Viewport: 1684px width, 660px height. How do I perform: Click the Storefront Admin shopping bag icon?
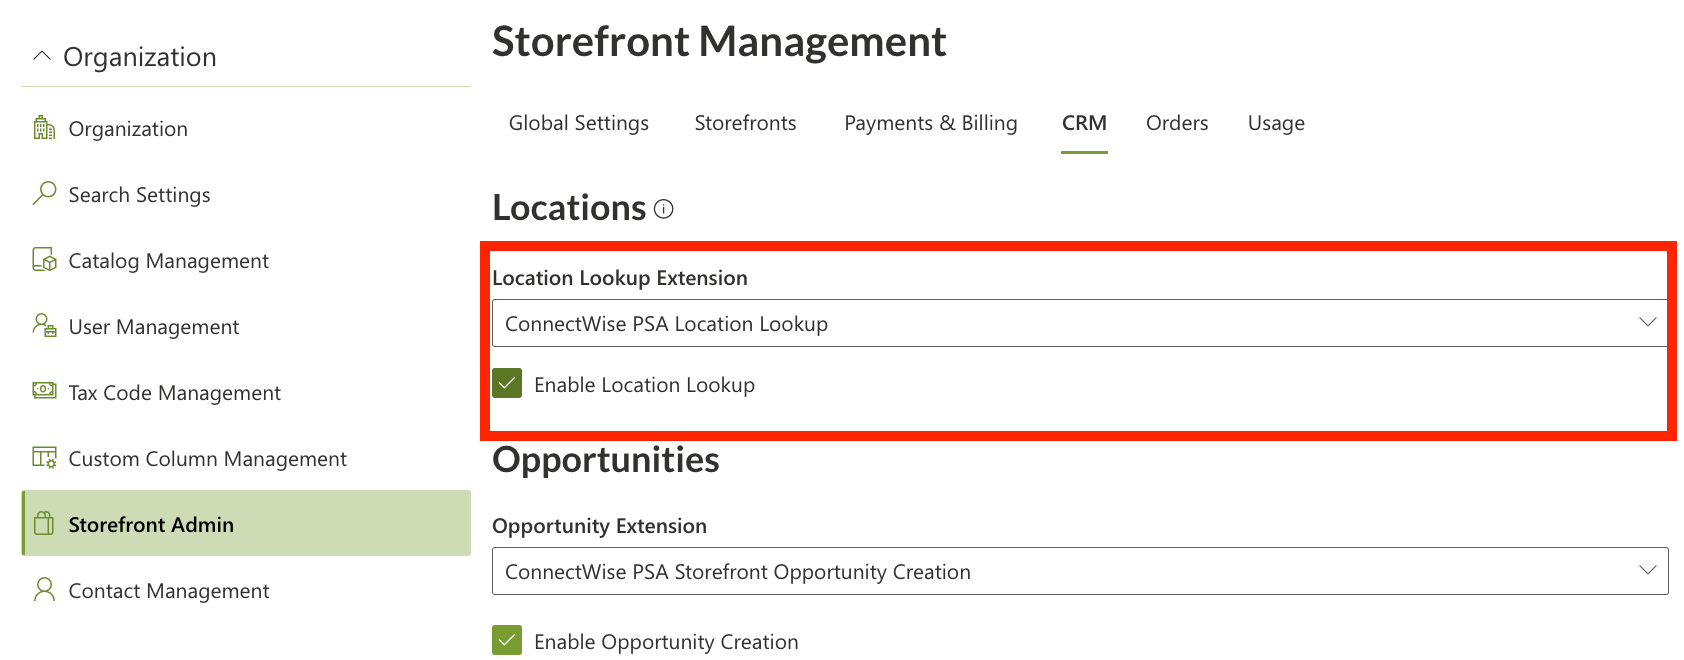pyautogui.click(x=42, y=524)
